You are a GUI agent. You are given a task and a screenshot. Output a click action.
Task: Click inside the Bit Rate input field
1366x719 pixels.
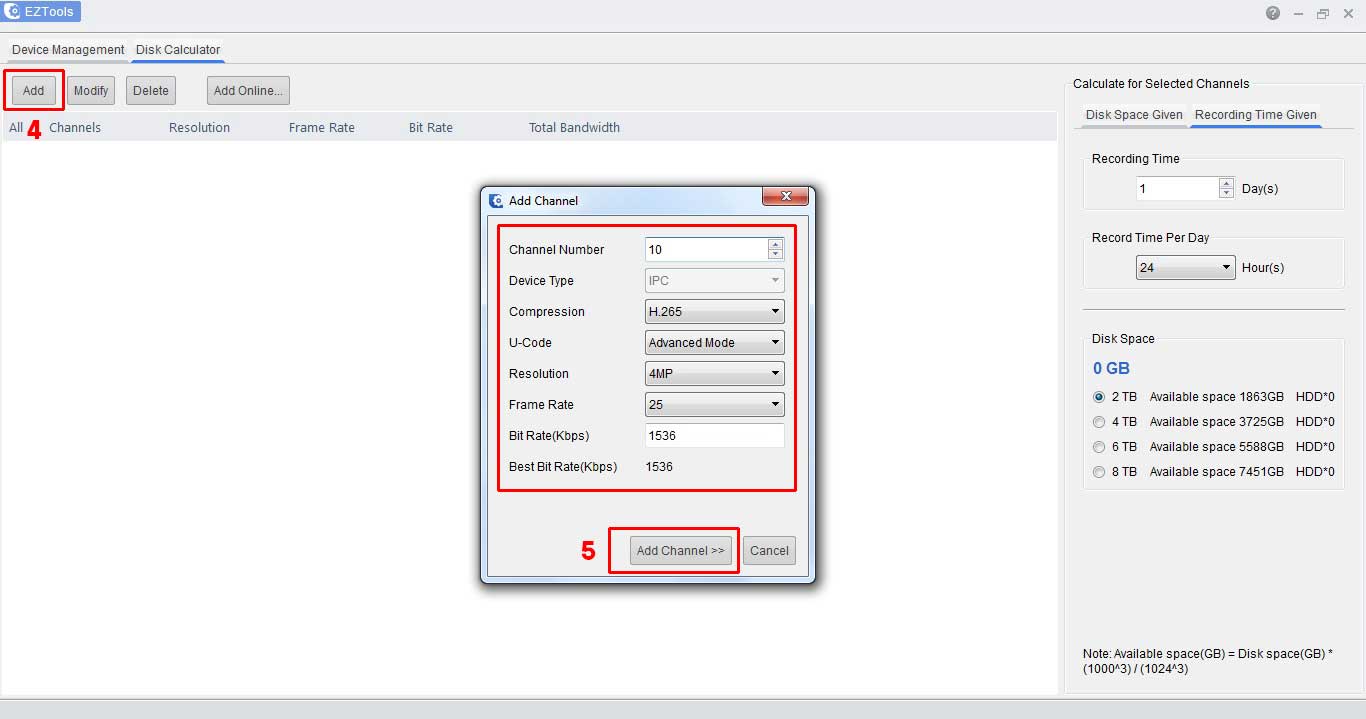tap(714, 435)
